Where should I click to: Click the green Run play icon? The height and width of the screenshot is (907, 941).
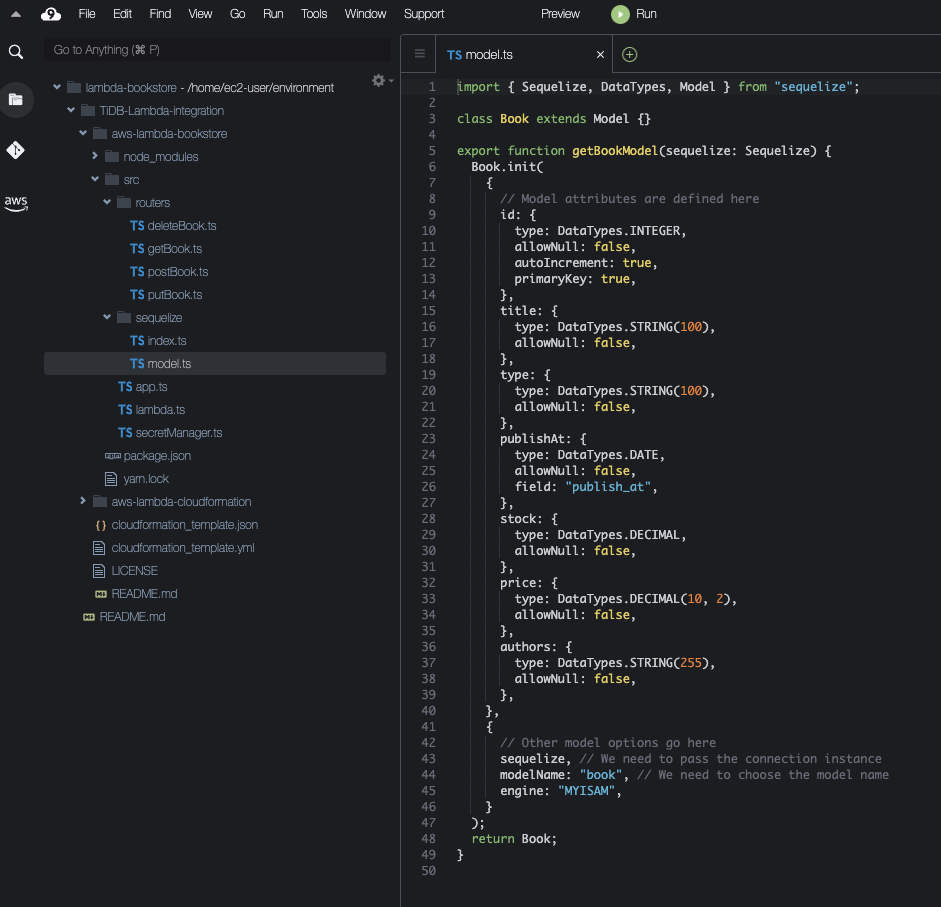pos(620,14)
